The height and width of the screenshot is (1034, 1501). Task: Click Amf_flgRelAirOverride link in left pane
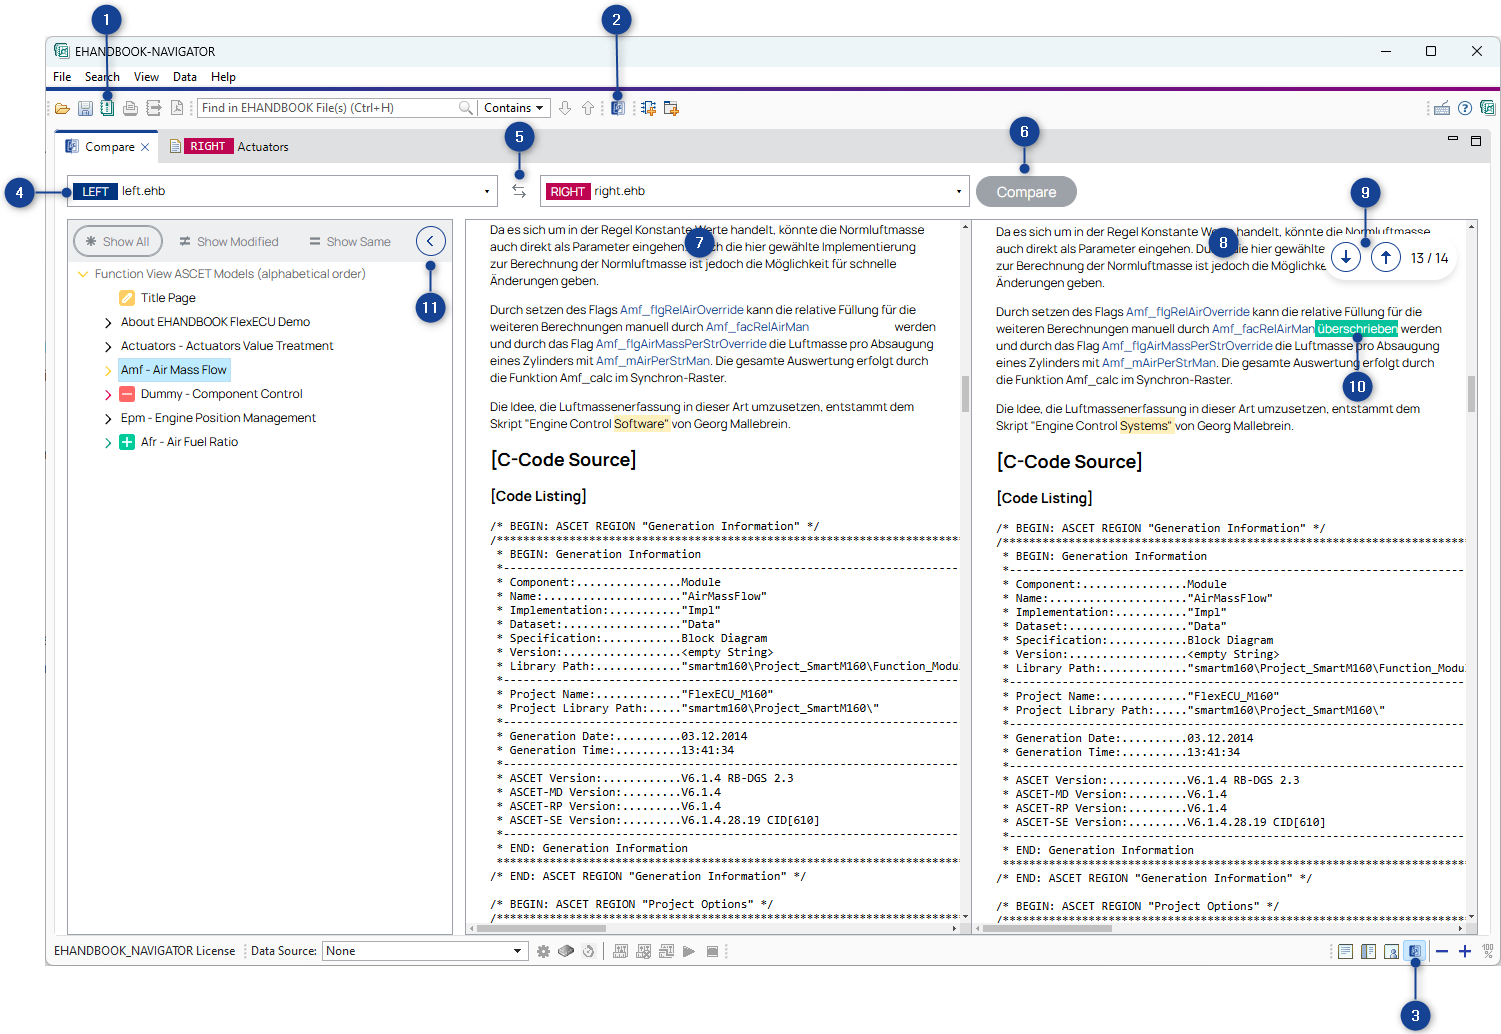pos(681,310)
